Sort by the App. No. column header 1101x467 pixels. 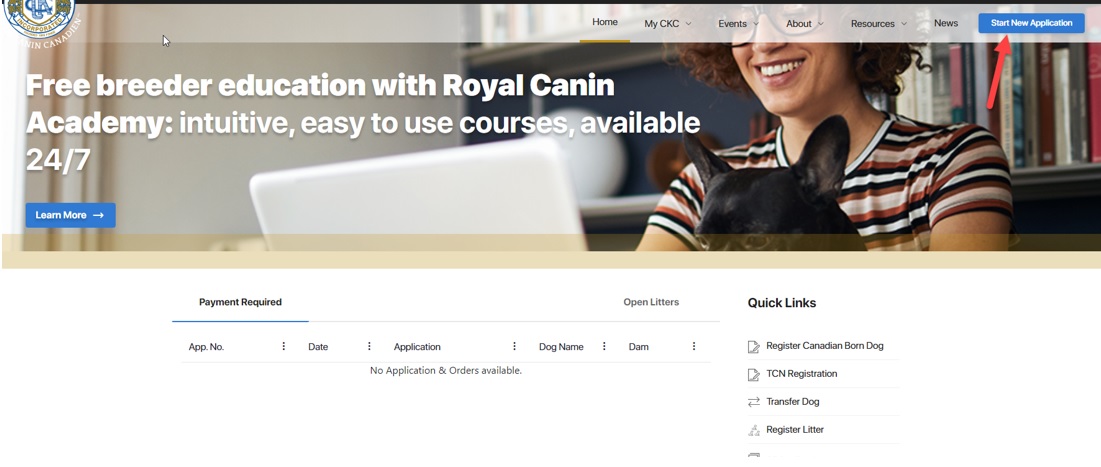pos(206,347)
